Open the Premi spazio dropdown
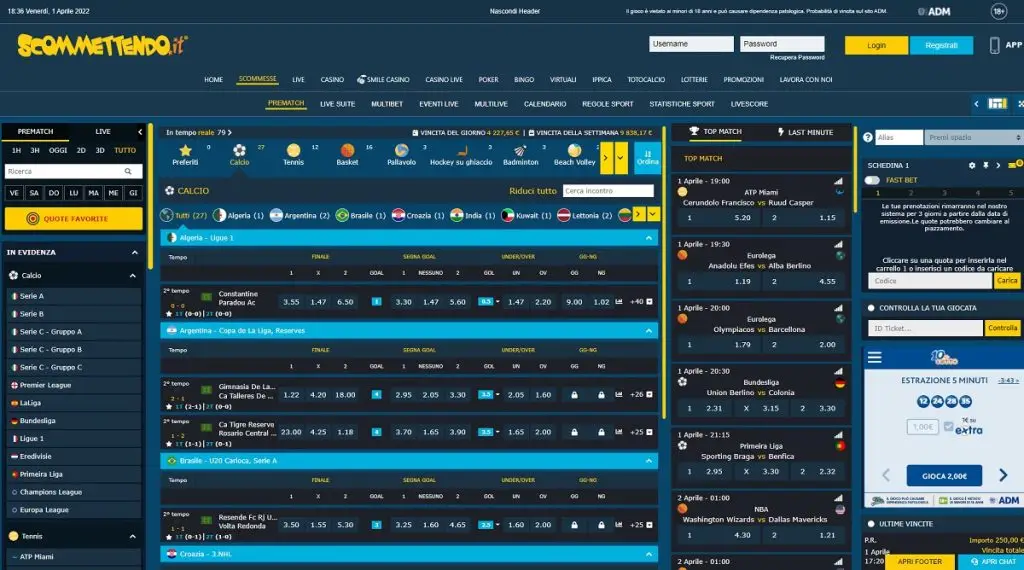1024x570 pixels. [973, 137]
